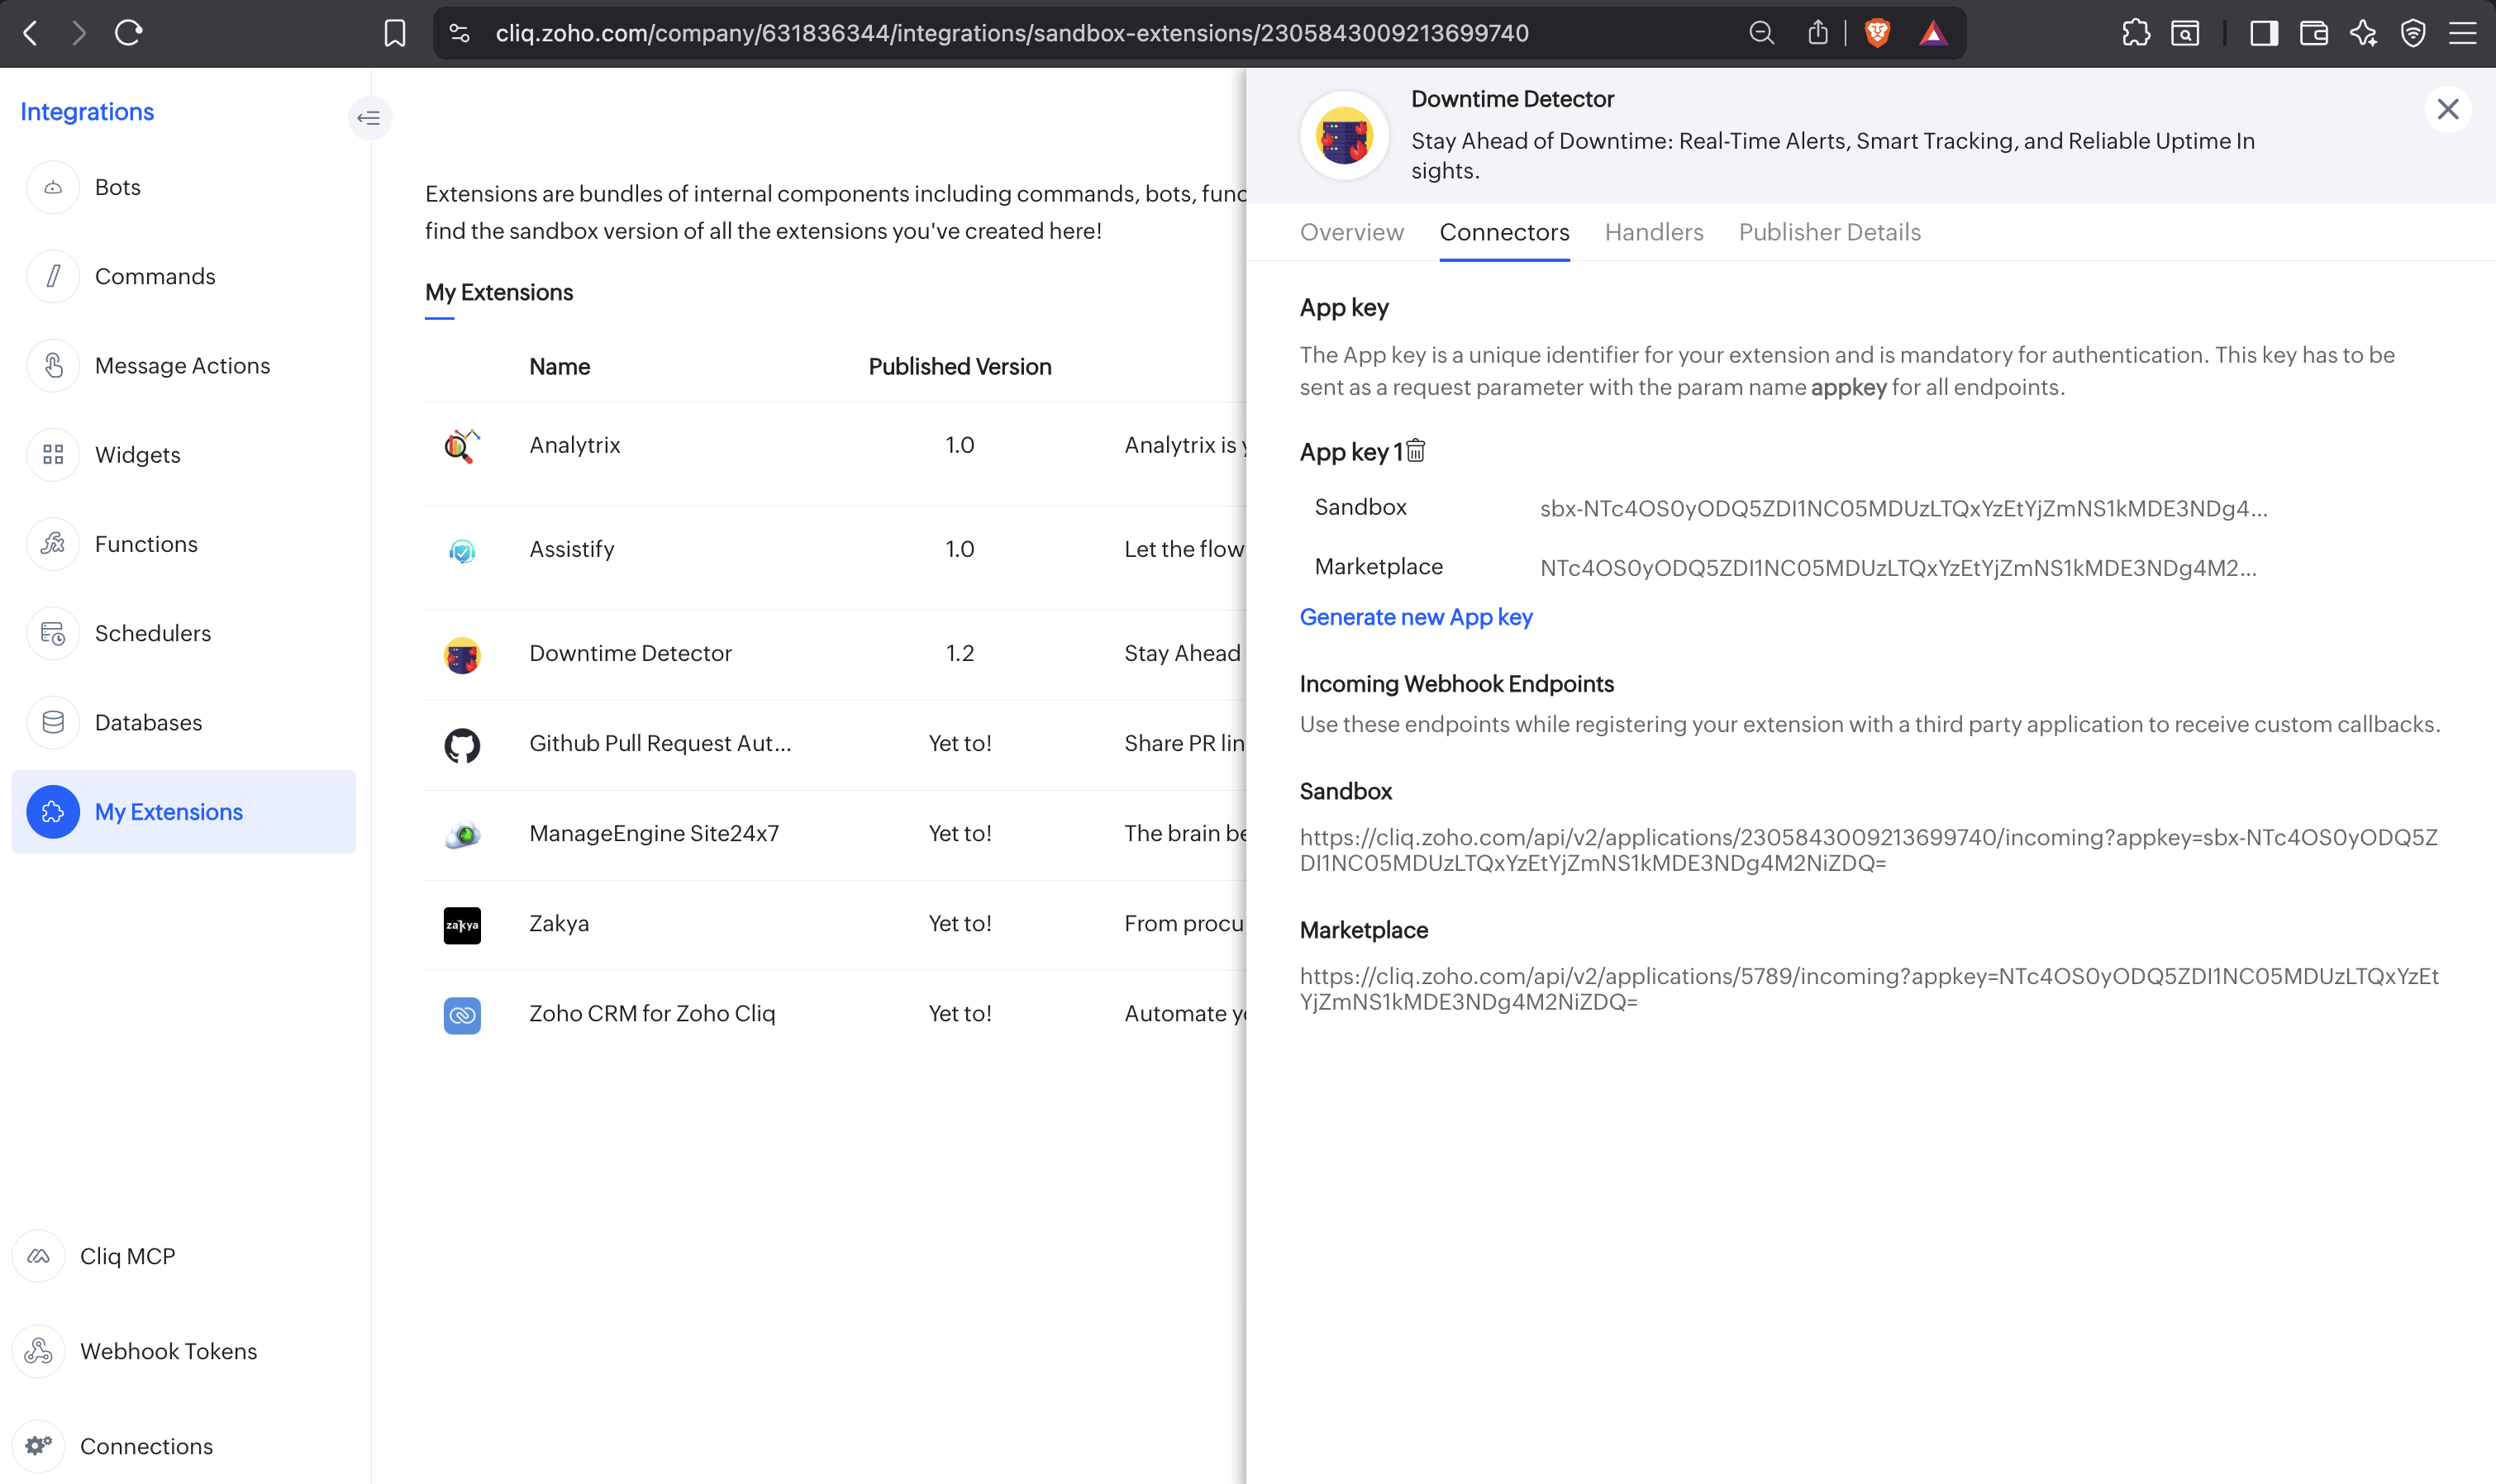Open the Databases section
This screenshot has height=1484, width=2496.
pos(148,722)
